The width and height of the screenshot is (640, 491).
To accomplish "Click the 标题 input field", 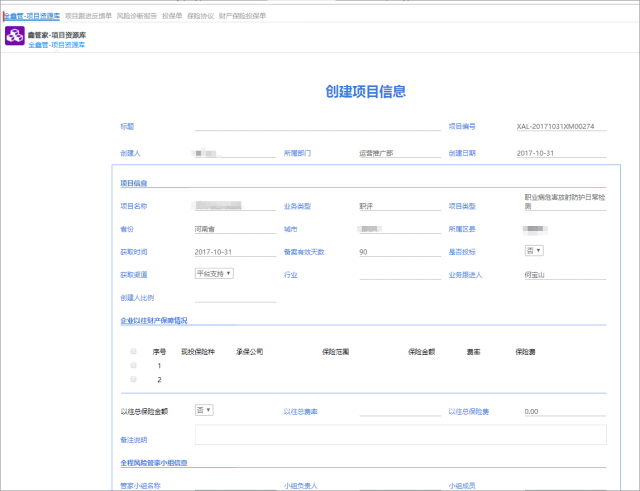I will pyautogui.click(x=318, y=126).
